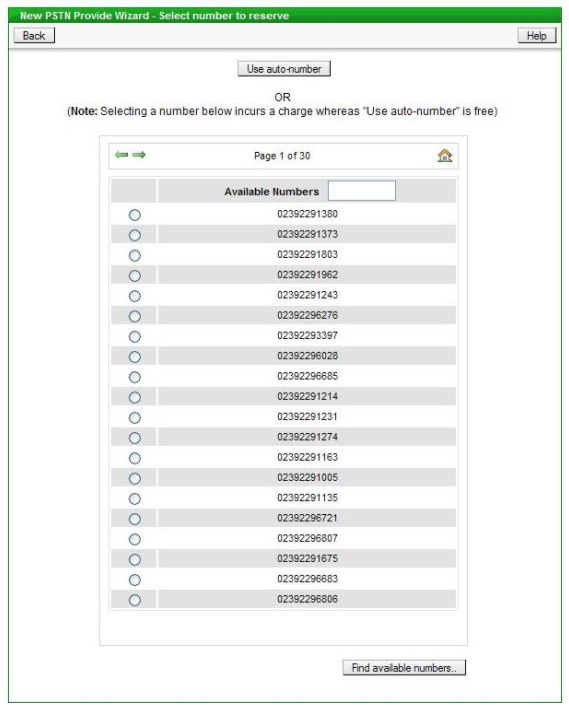Screen dimensions: 569x705
Task: Choose number 02392296276 radio option
Action: (135, 316)
